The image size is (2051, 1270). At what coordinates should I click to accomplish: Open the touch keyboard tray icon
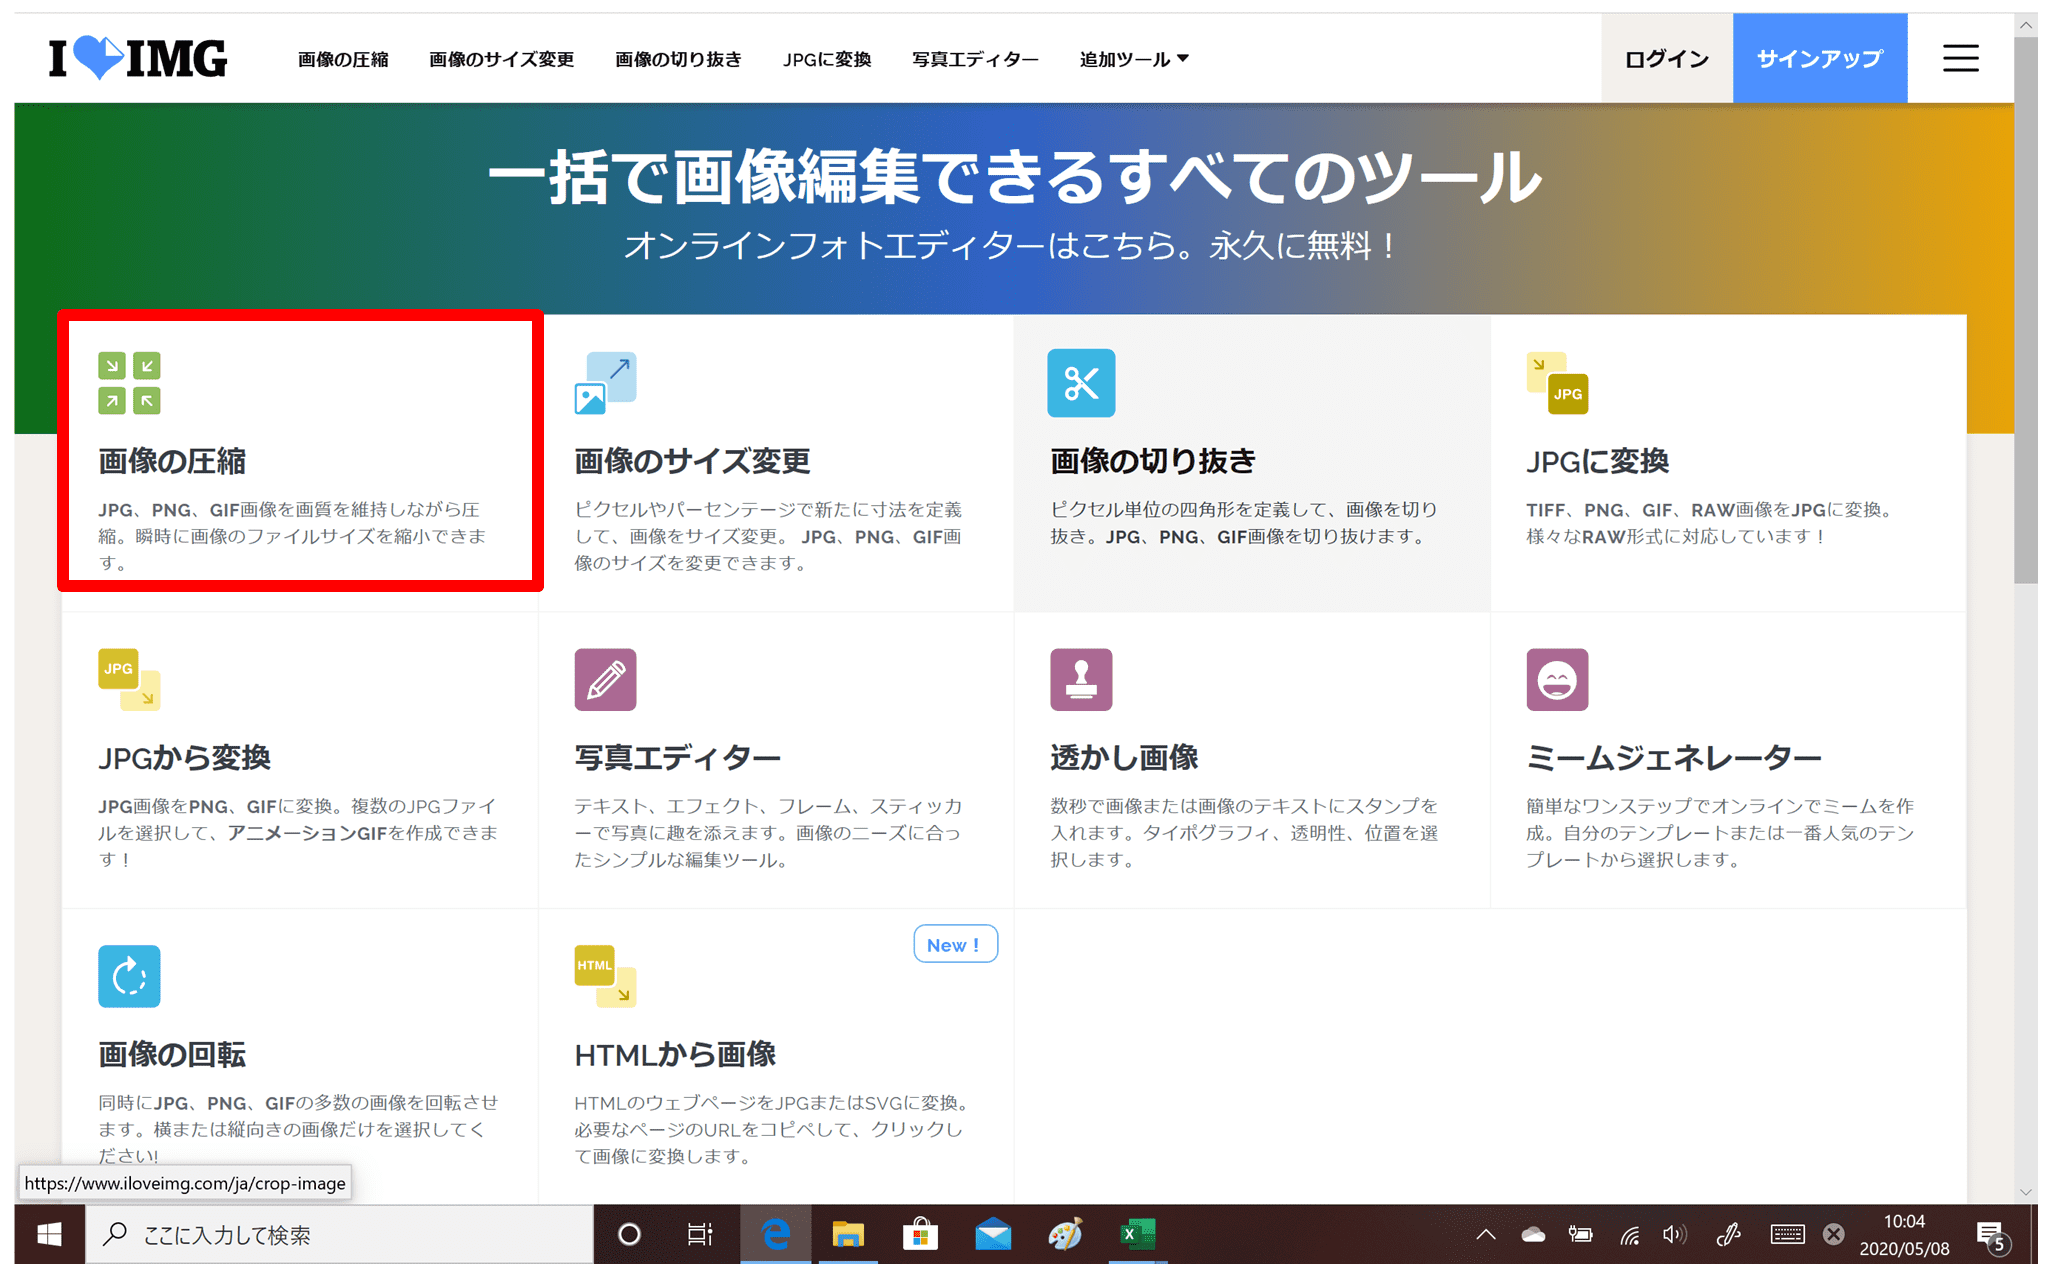click(x=1786, y=1235)
